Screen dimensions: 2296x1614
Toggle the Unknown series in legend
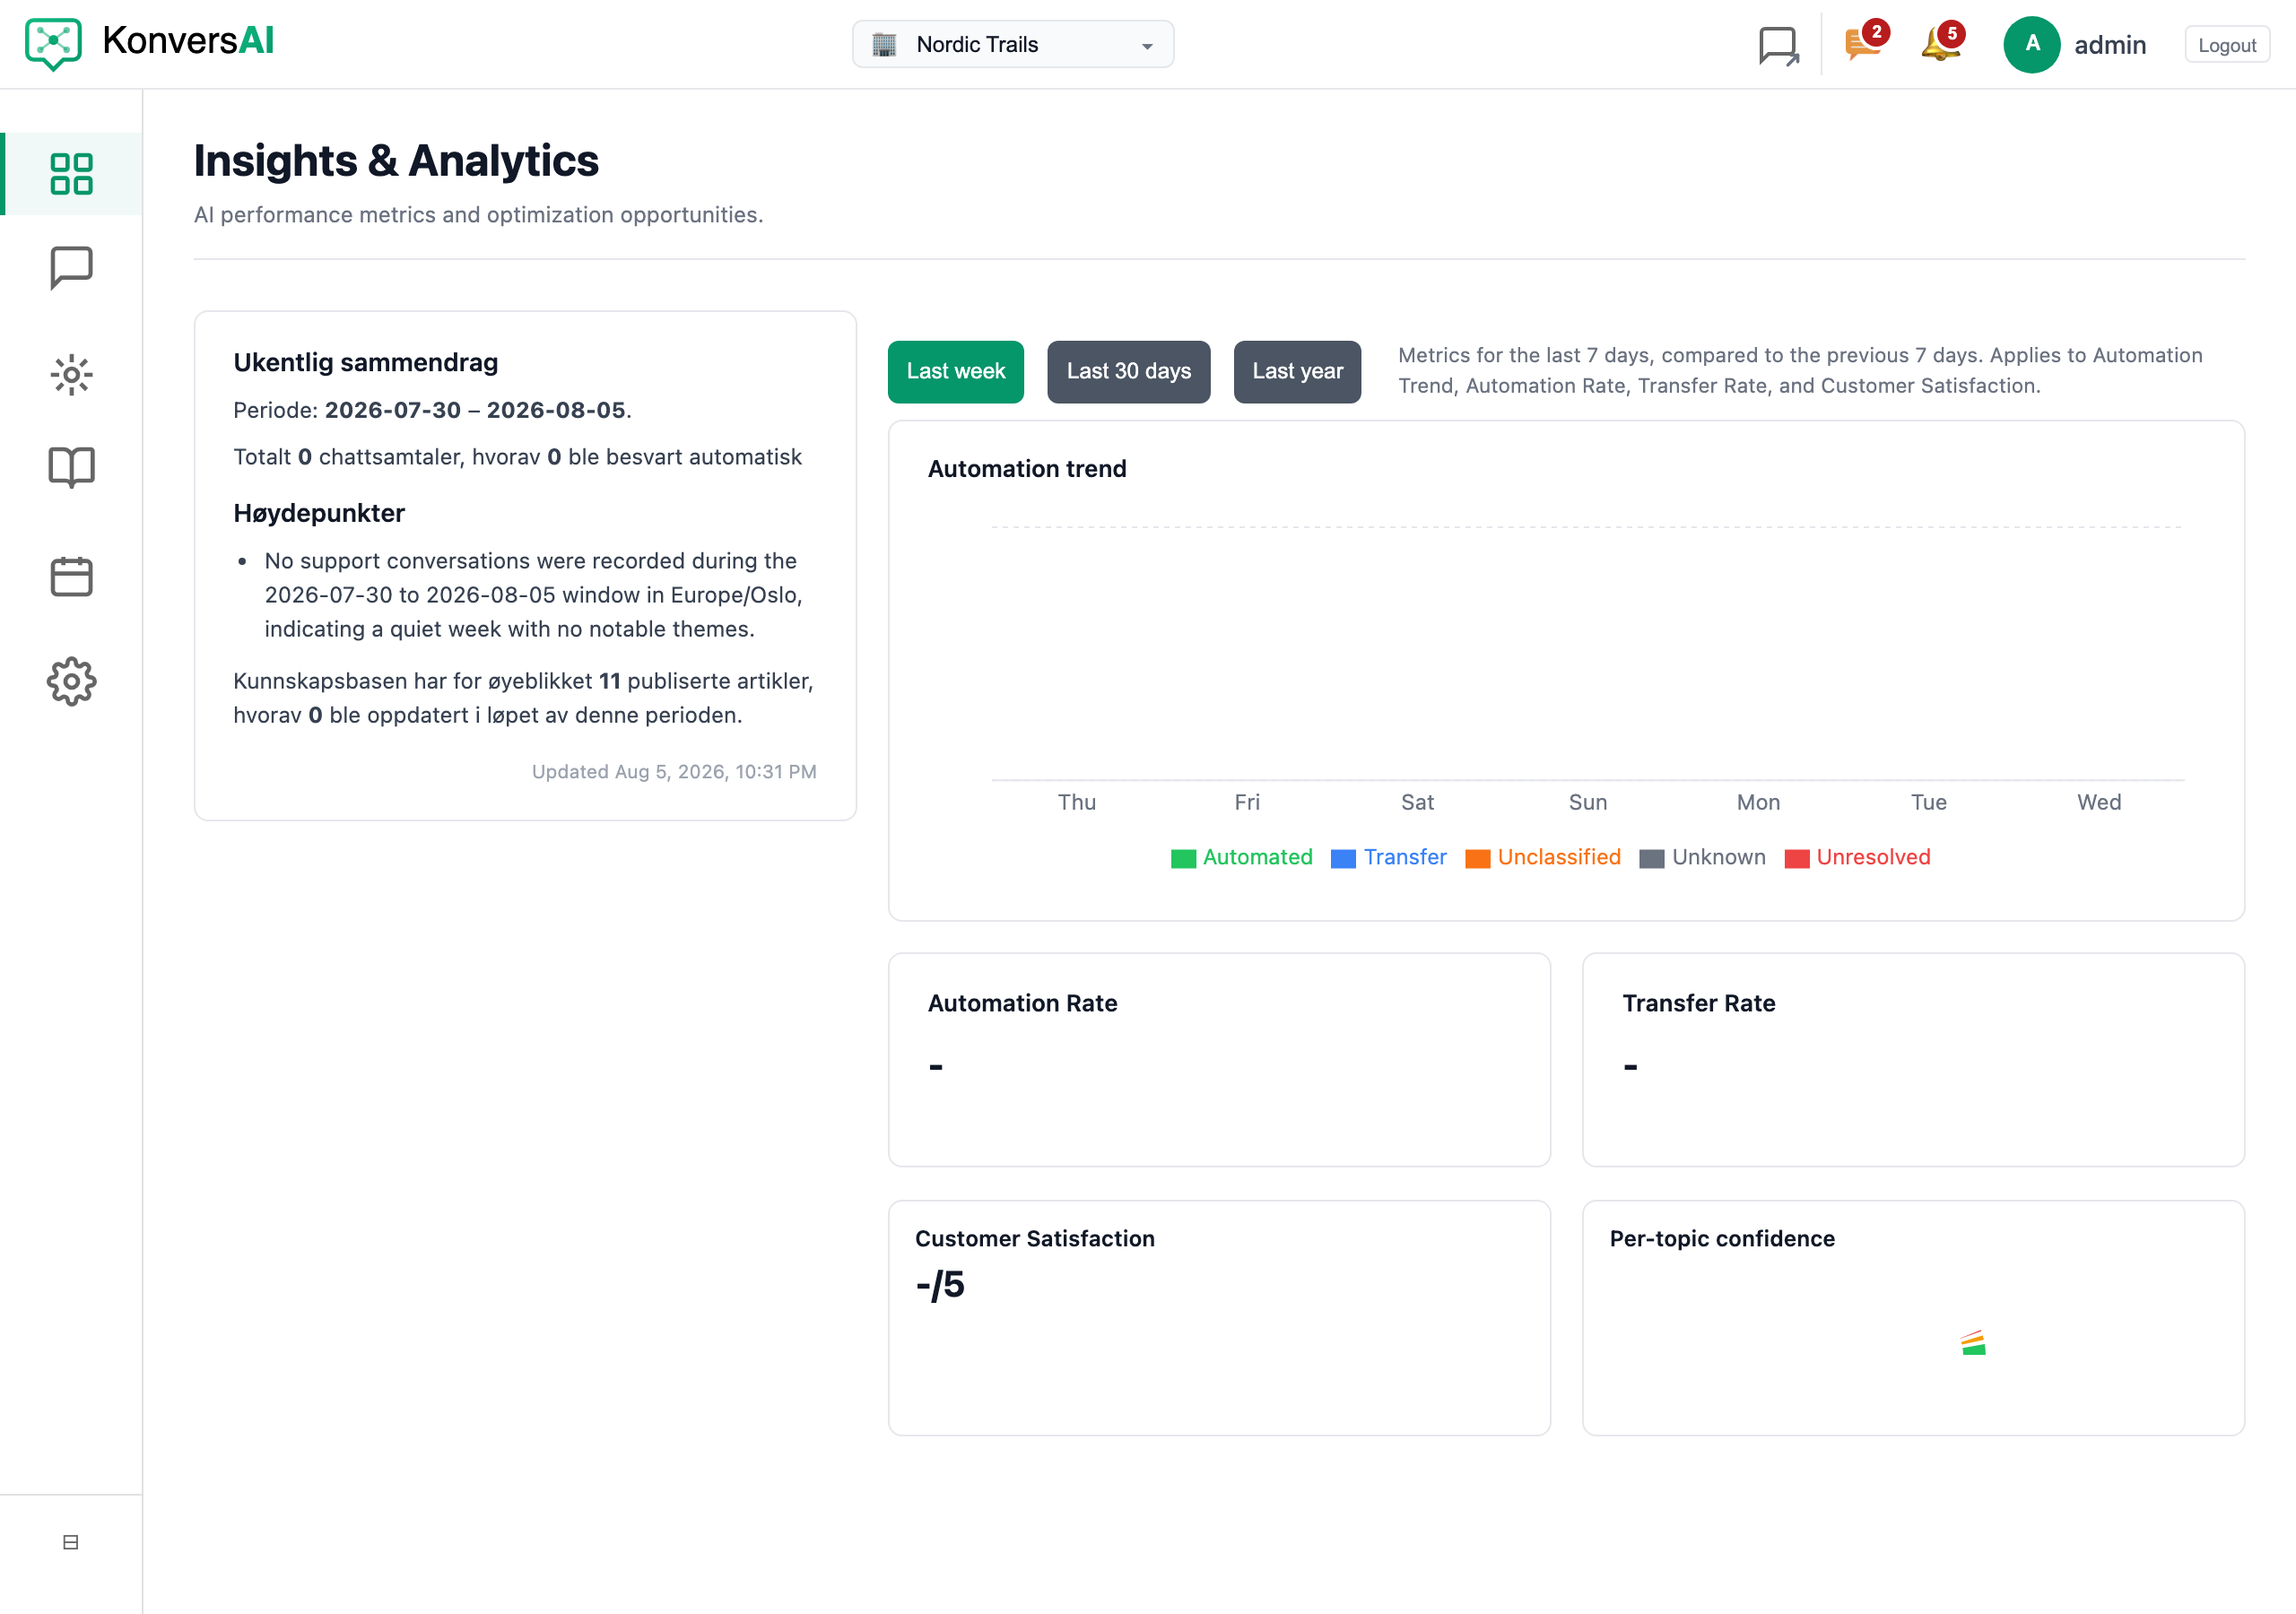(x=1703, y=857)
